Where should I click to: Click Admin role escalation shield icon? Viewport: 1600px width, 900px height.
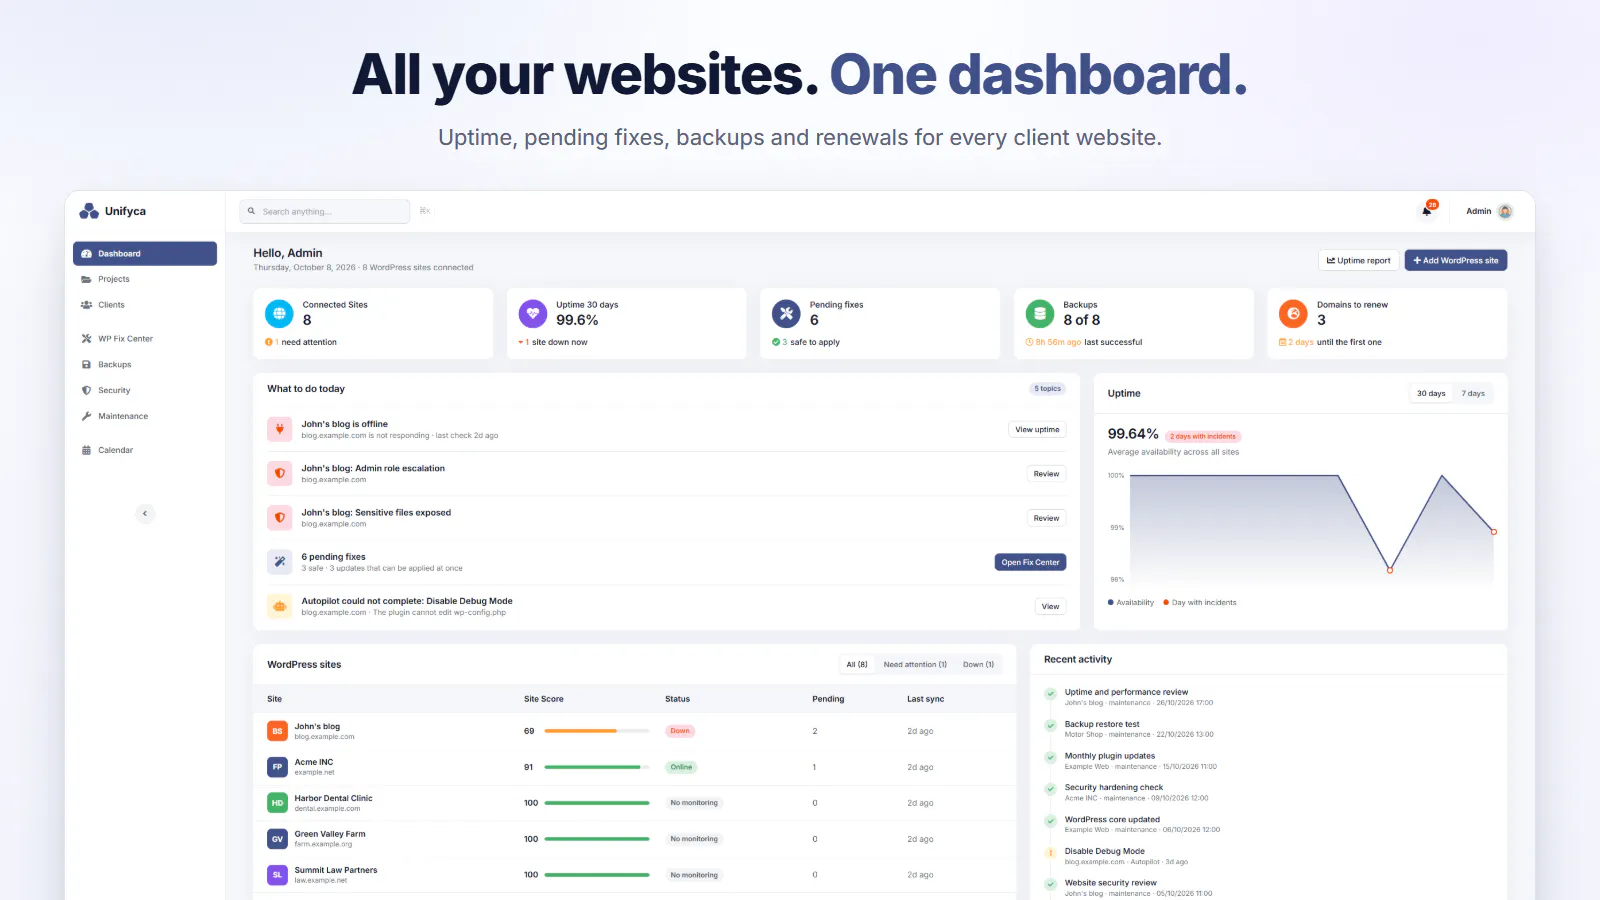280,473
